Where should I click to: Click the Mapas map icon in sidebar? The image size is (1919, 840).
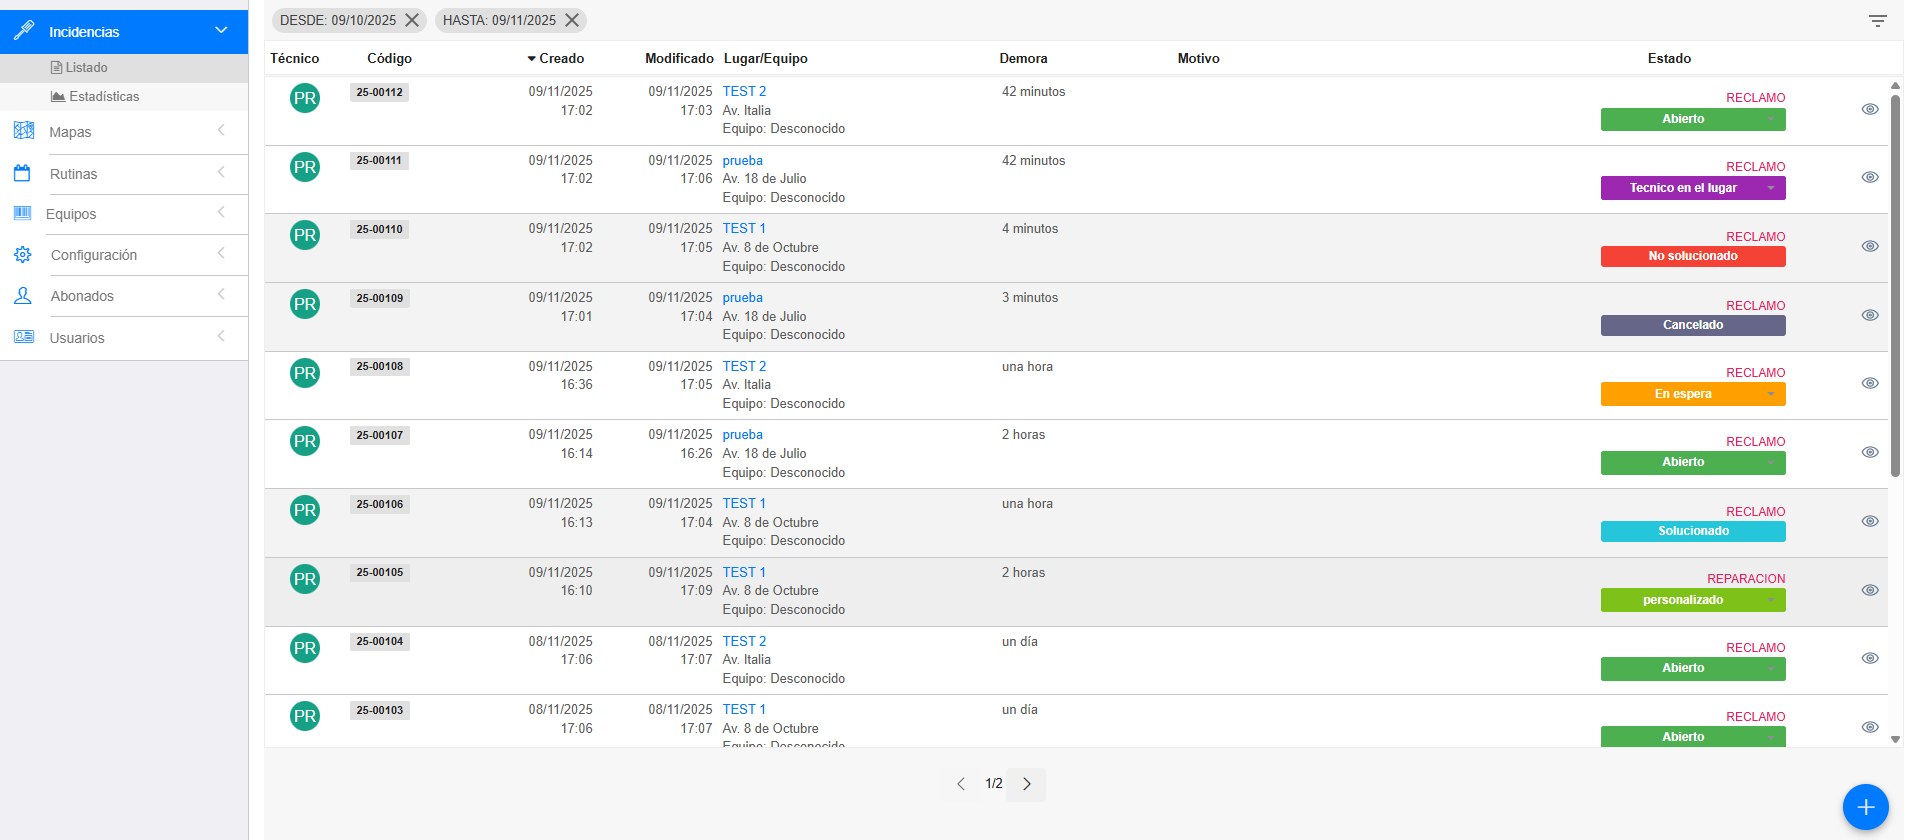tap(24, 130)
